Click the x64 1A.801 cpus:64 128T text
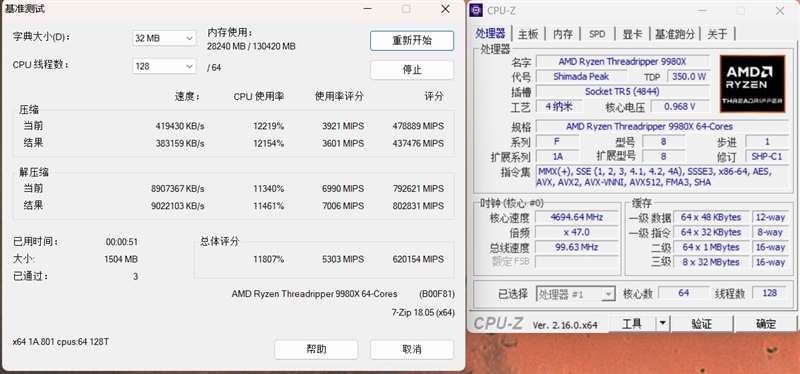Image resolution: width=800 pixels, height=374 pixels. click(61, 342)
